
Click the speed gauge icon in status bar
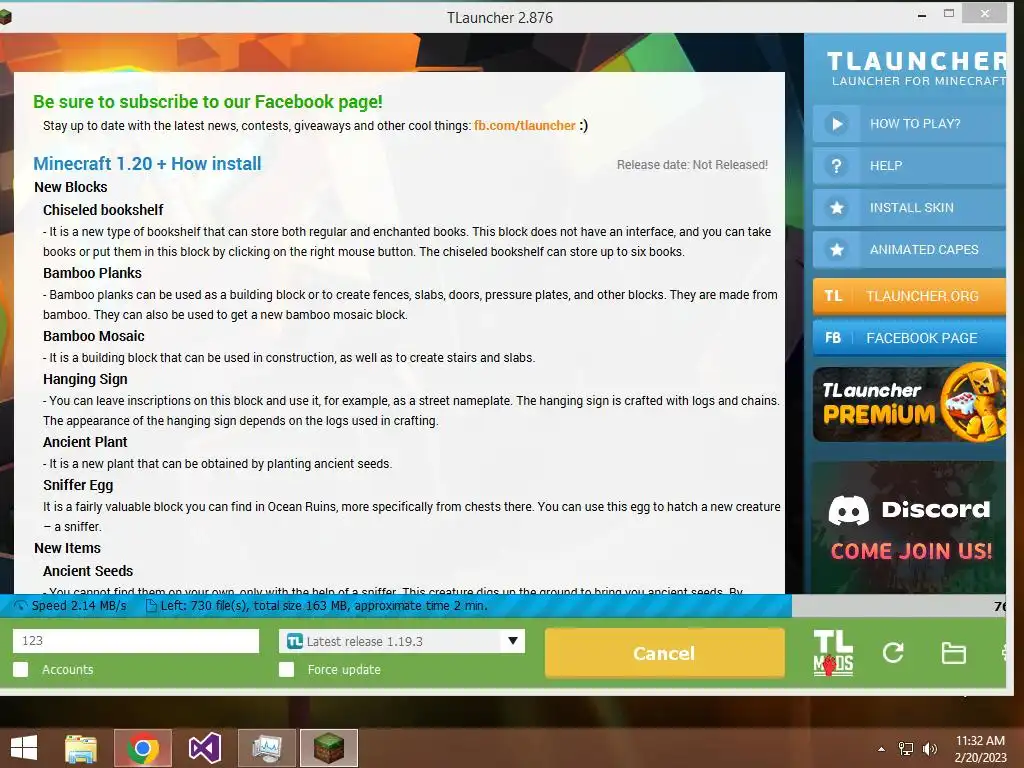(21, 606)
